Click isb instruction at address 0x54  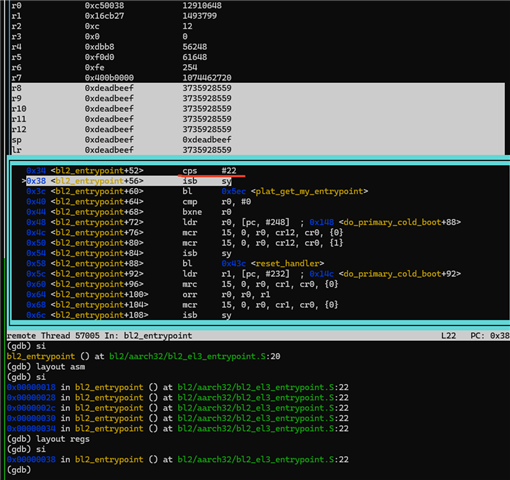coord(190,254)
